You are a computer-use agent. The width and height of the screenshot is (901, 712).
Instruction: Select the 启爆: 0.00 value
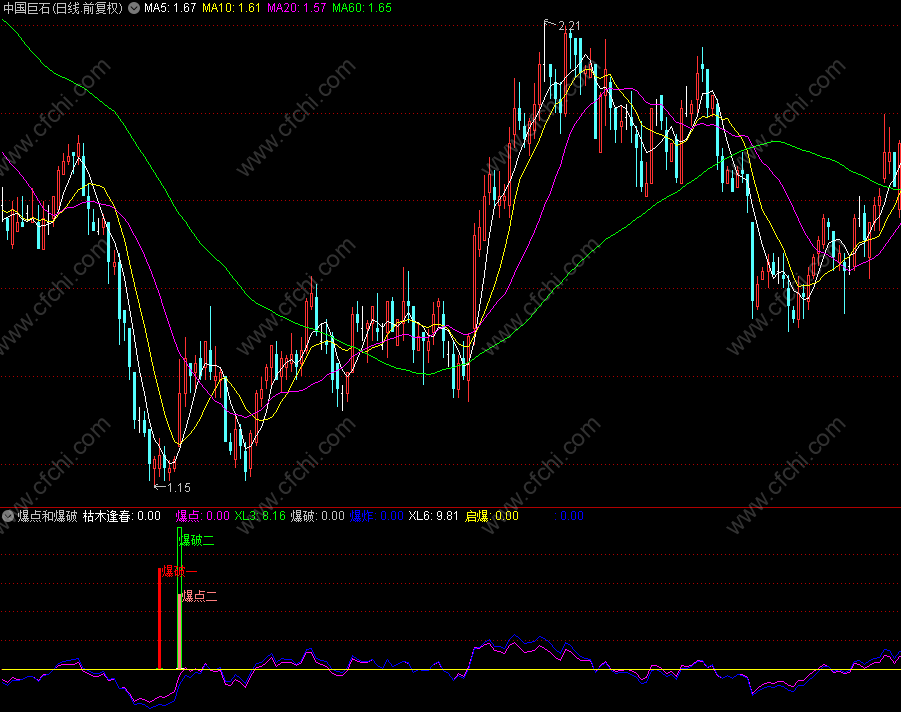coord(491,516)
